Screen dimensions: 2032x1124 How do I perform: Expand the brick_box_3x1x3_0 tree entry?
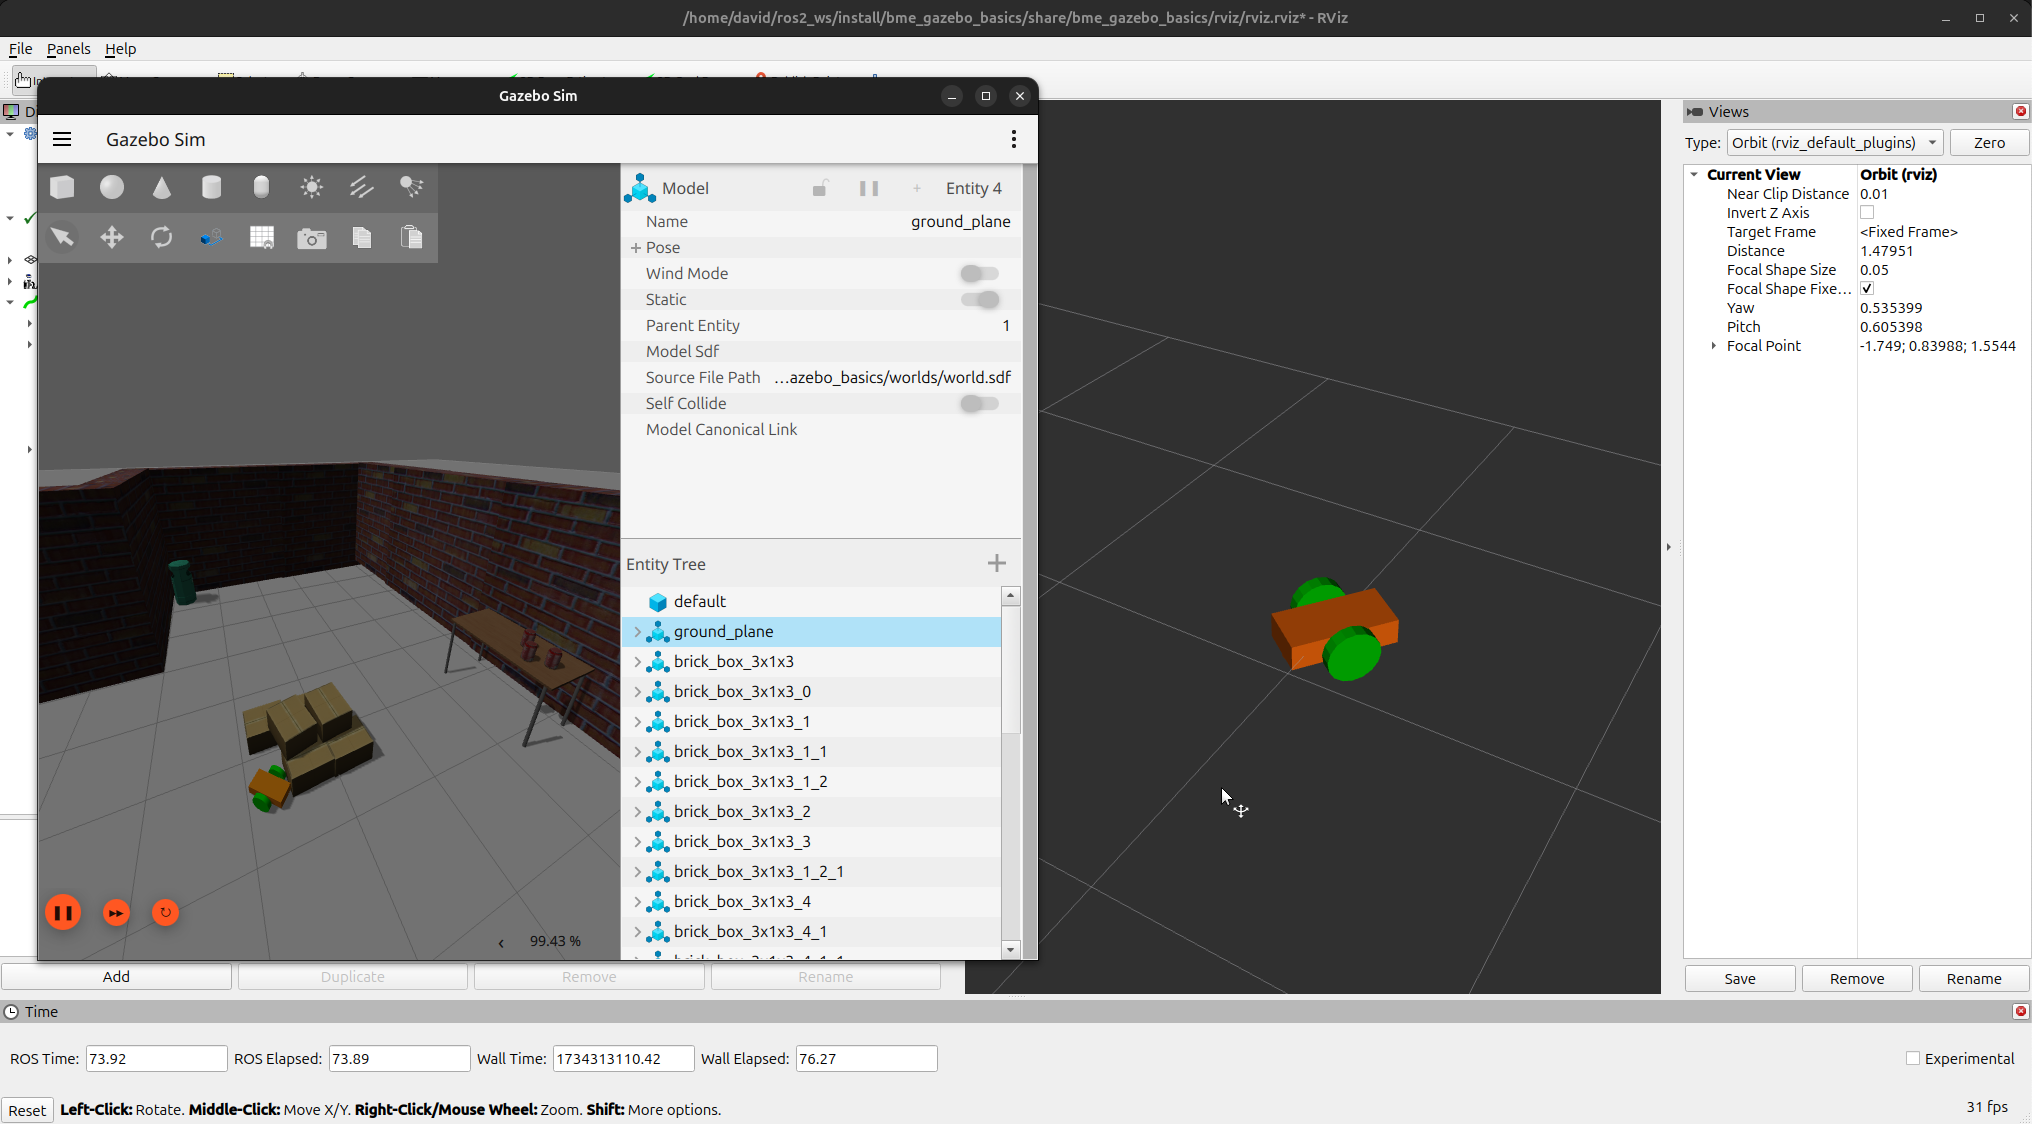click(x=638, y=692)
